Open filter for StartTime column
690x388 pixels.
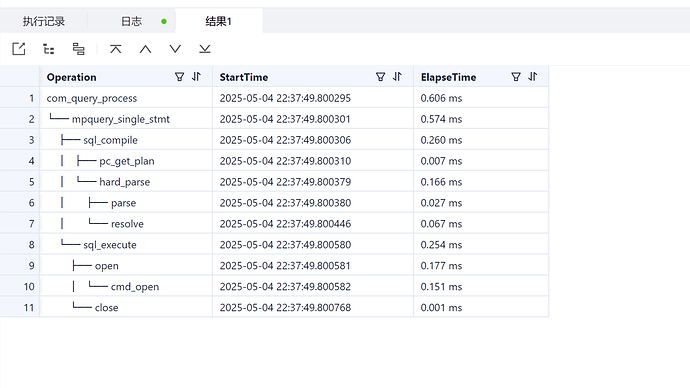(381, 77)
